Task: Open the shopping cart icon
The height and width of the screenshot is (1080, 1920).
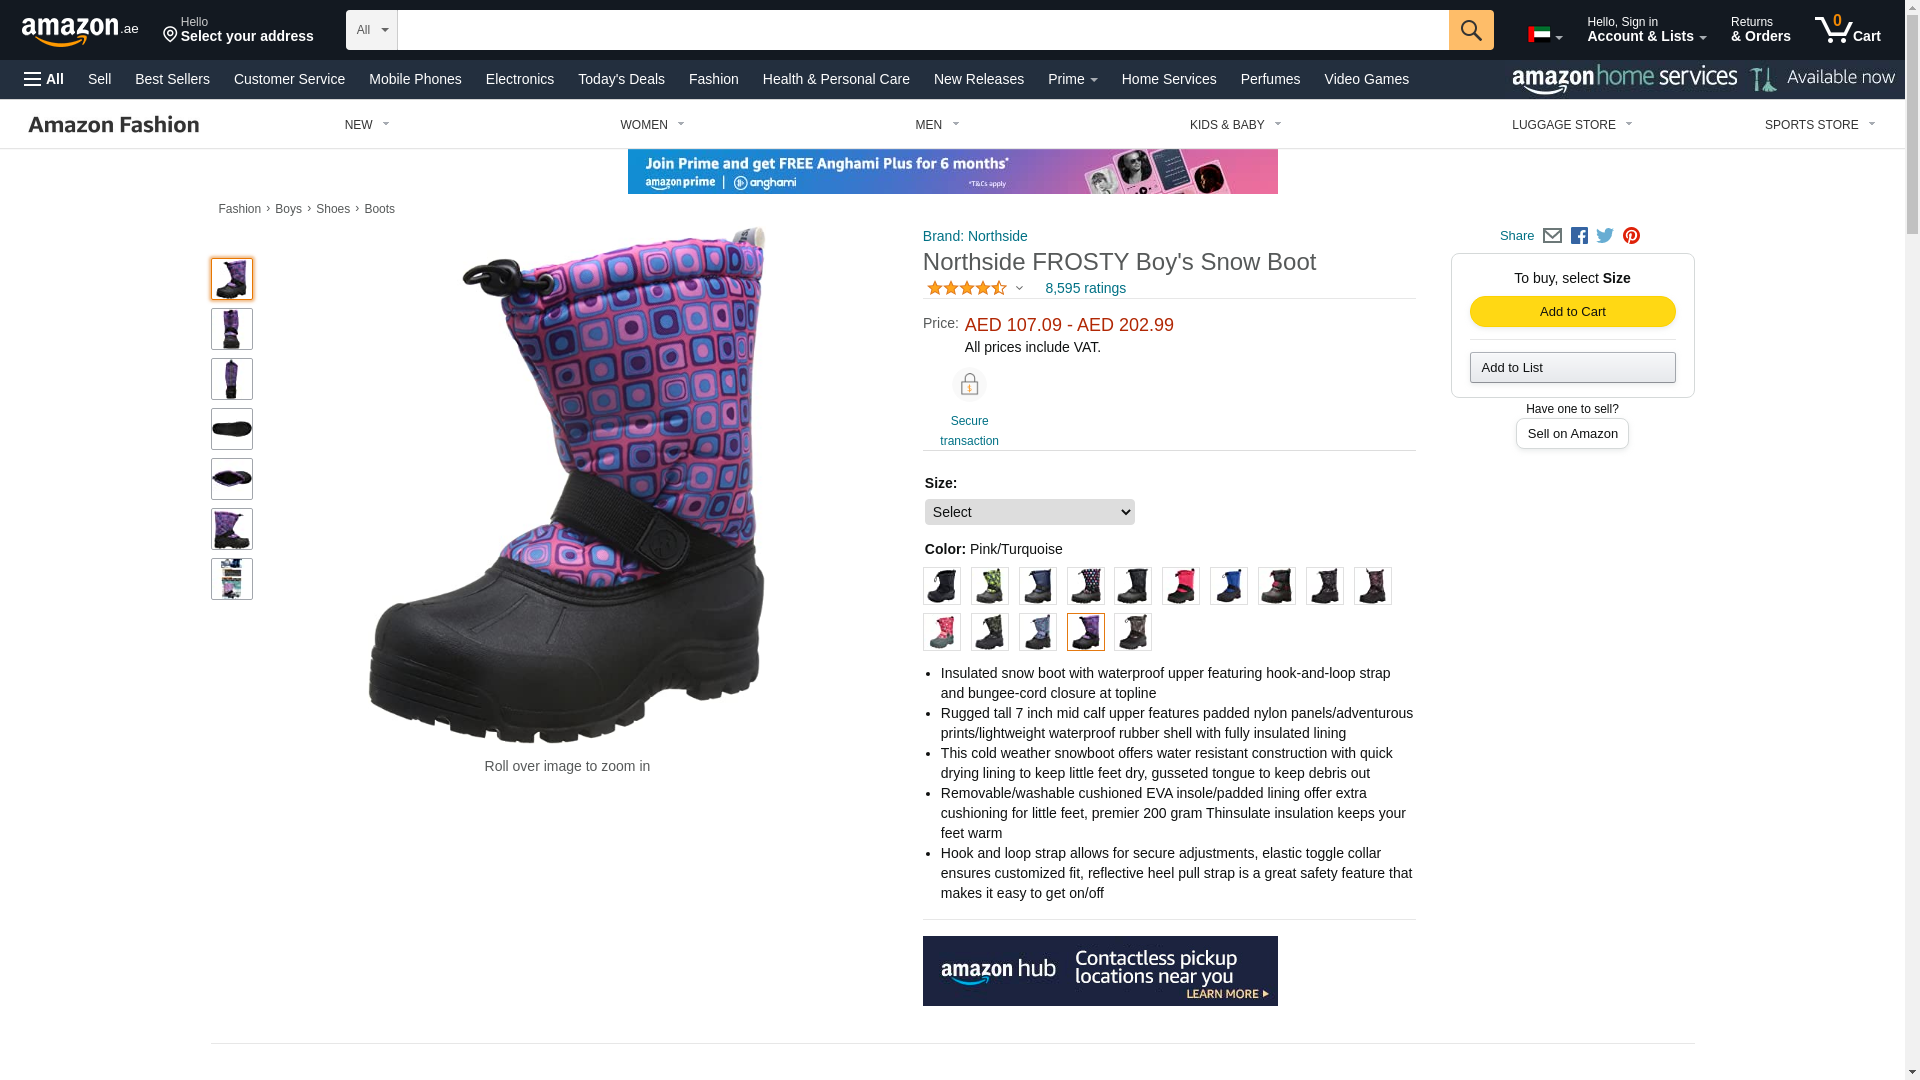Action: [x=1848, y=30]
